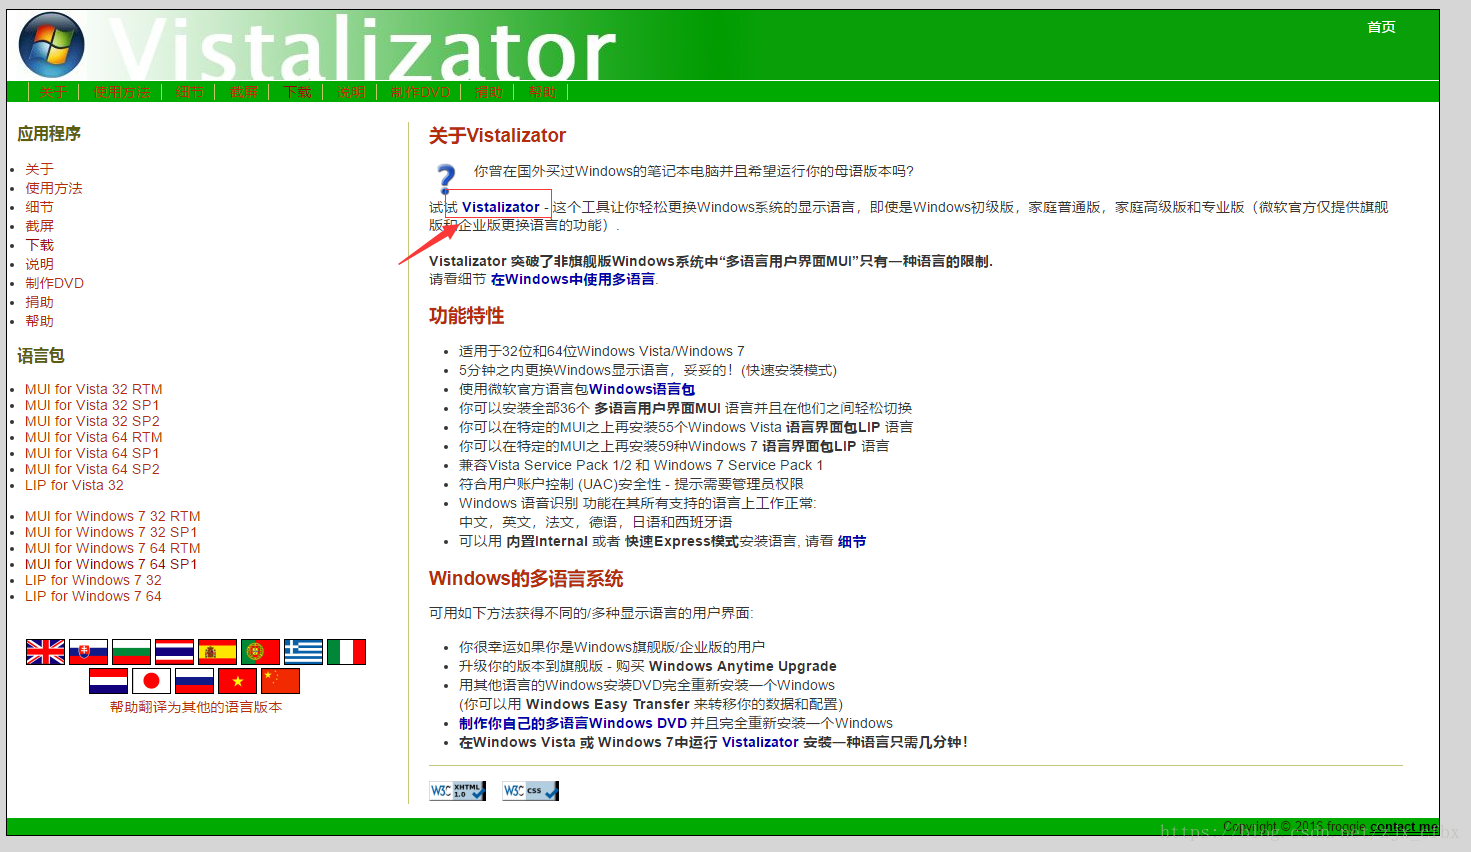
Task: Go to 首页 in the header
Action: pos(1381,27)
